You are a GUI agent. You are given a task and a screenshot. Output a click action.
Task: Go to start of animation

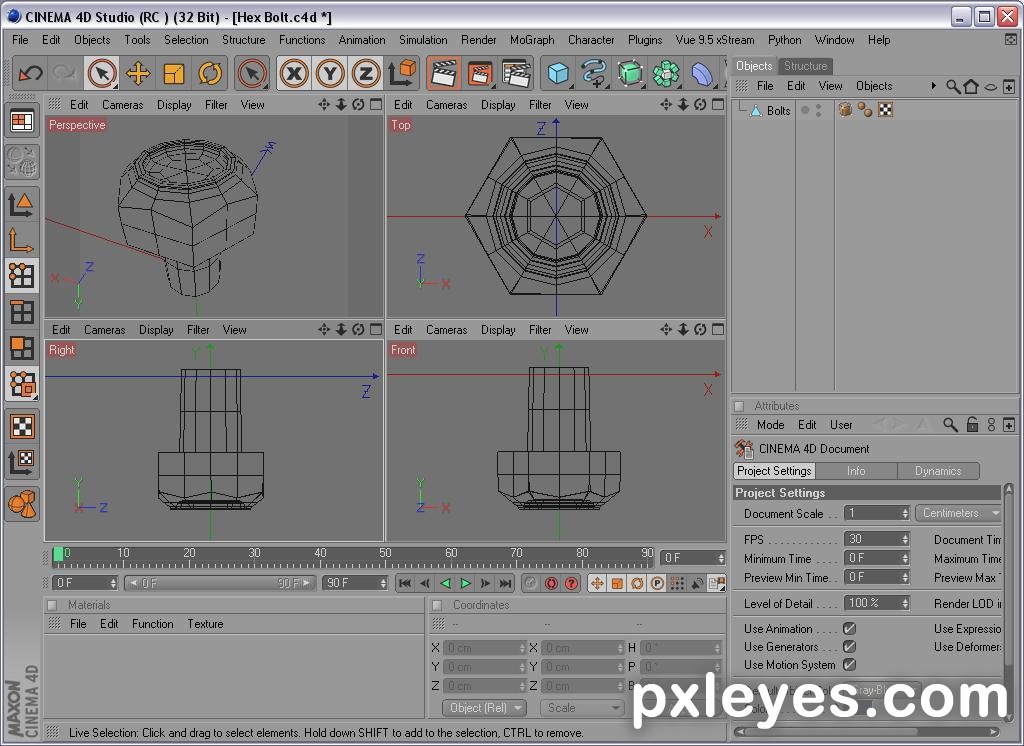click(404, 583)
